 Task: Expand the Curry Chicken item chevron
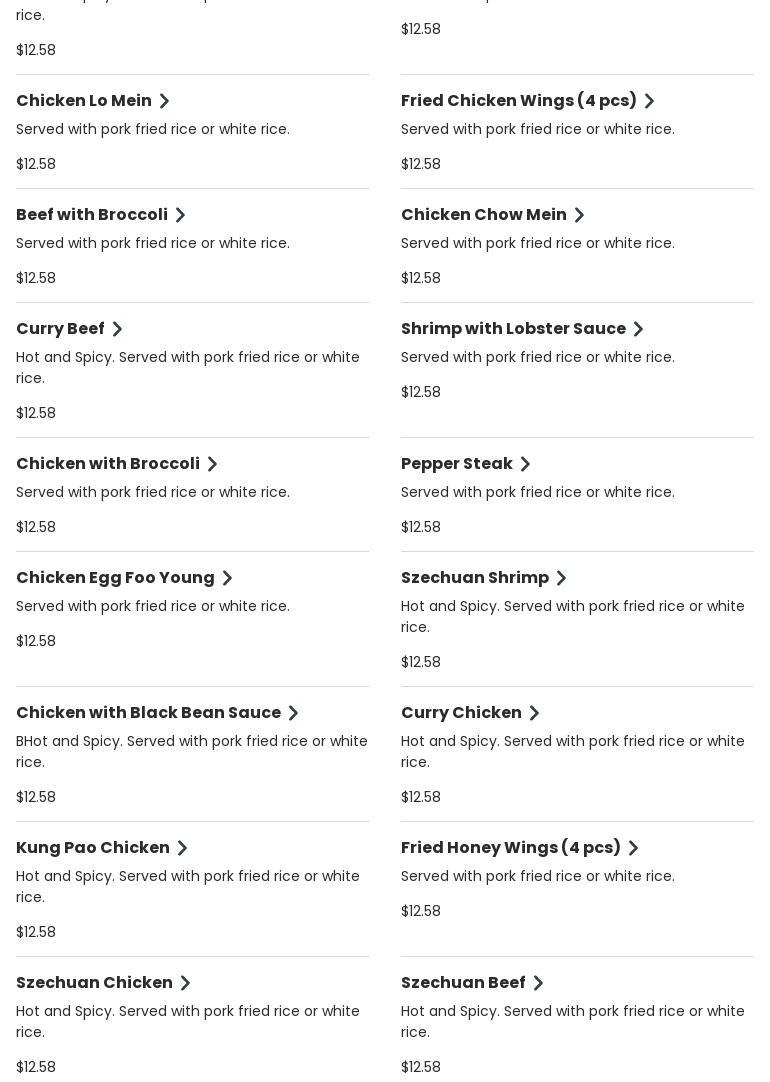pyautogui.click(x=535, y=713)
